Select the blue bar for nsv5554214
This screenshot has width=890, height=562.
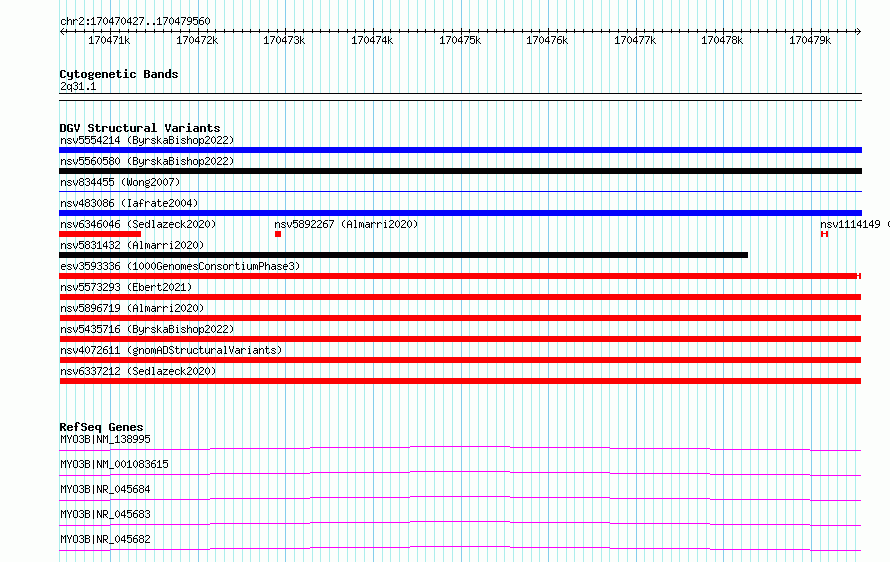pyautogui.click(x=460, y=150)
